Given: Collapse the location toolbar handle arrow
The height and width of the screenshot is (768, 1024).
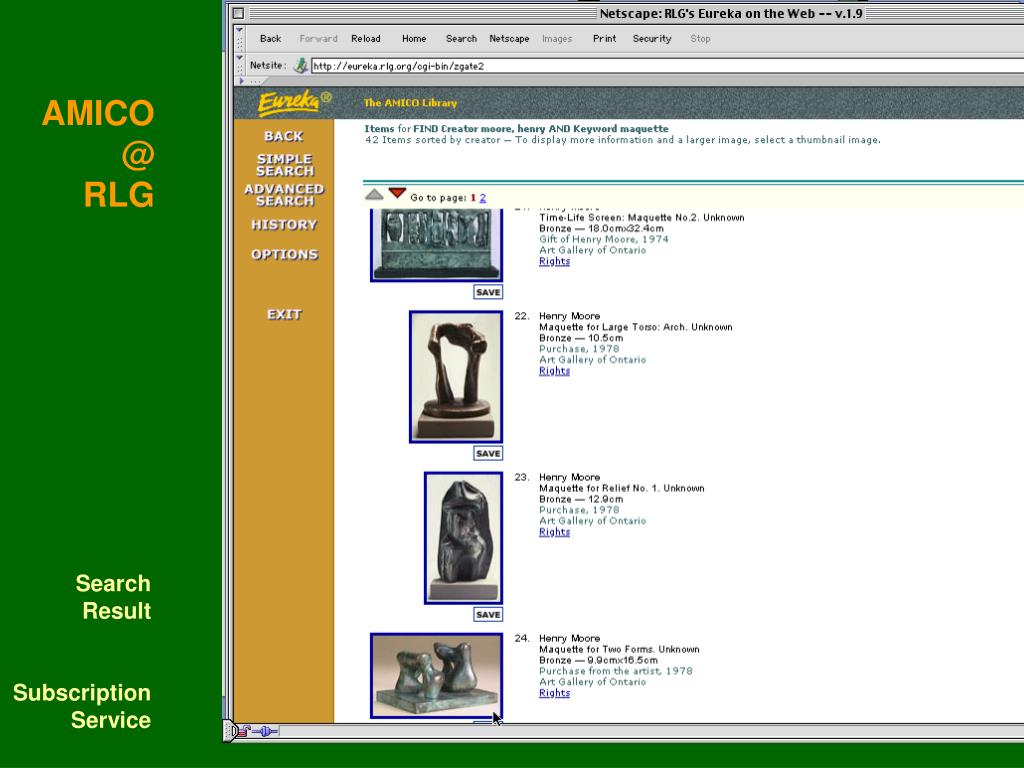Looking at the screenshot, I should coord(239,57).
